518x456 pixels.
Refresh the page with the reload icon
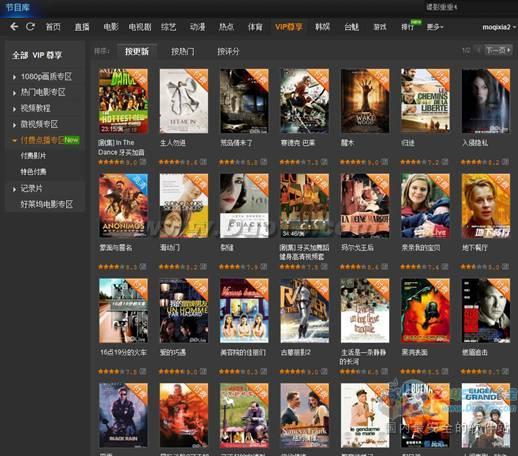click(30, 27)
